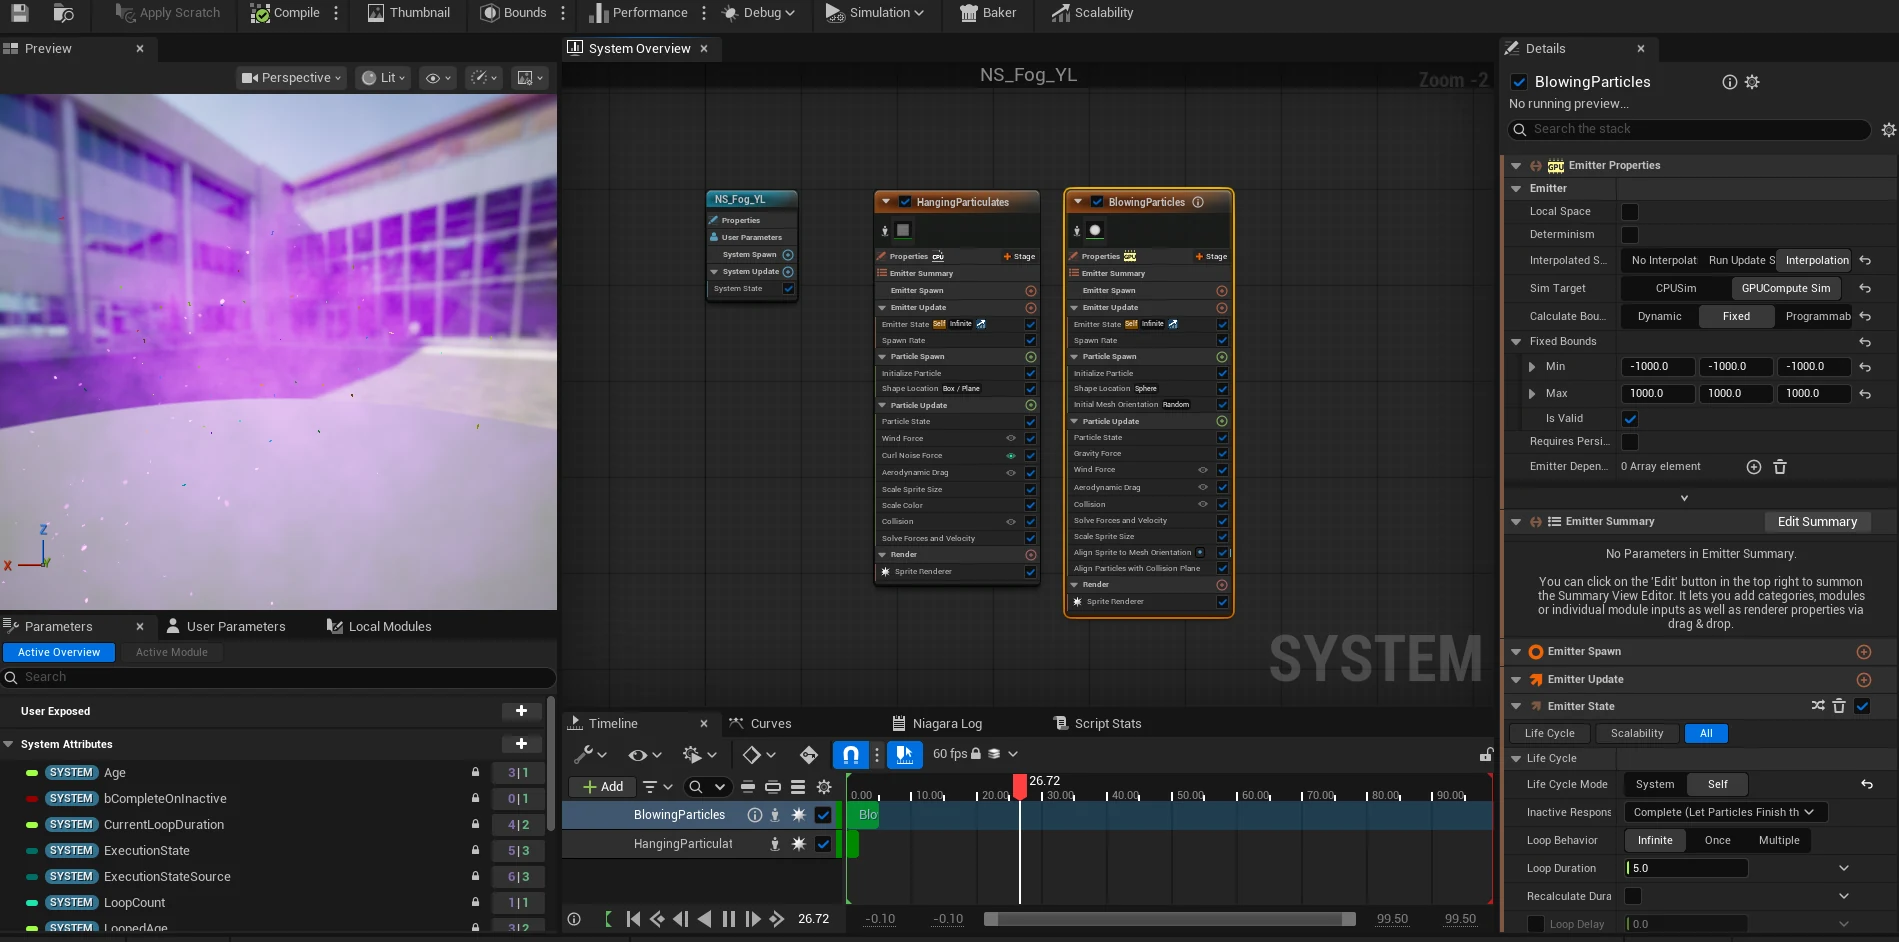Reset Life Cycle Mode to default
The height and width of the screenshot is (942, 1899).
point(1866,785)
